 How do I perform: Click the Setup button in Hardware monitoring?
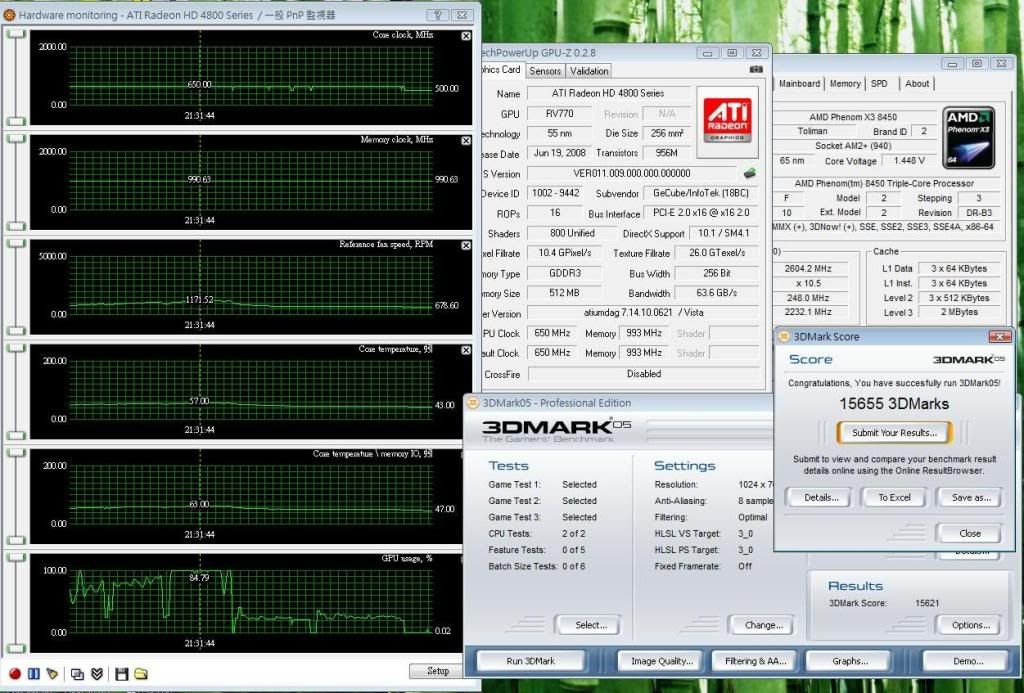(438, 671)
